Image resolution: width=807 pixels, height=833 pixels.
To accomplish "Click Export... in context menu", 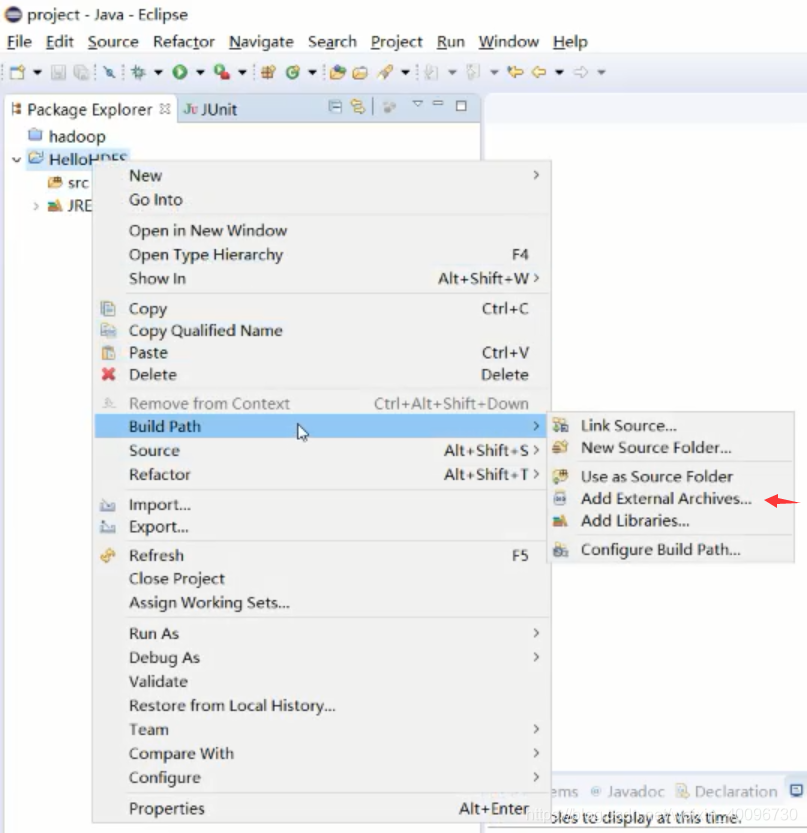I will (321, 527).
